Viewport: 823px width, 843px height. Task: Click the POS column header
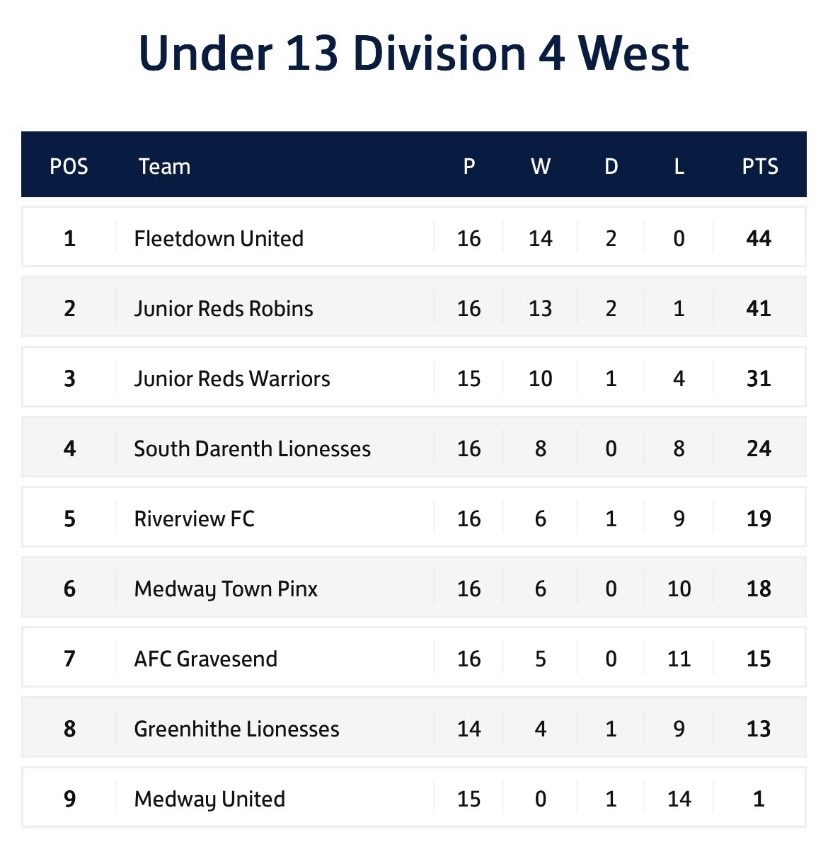[x=69, y=166]
